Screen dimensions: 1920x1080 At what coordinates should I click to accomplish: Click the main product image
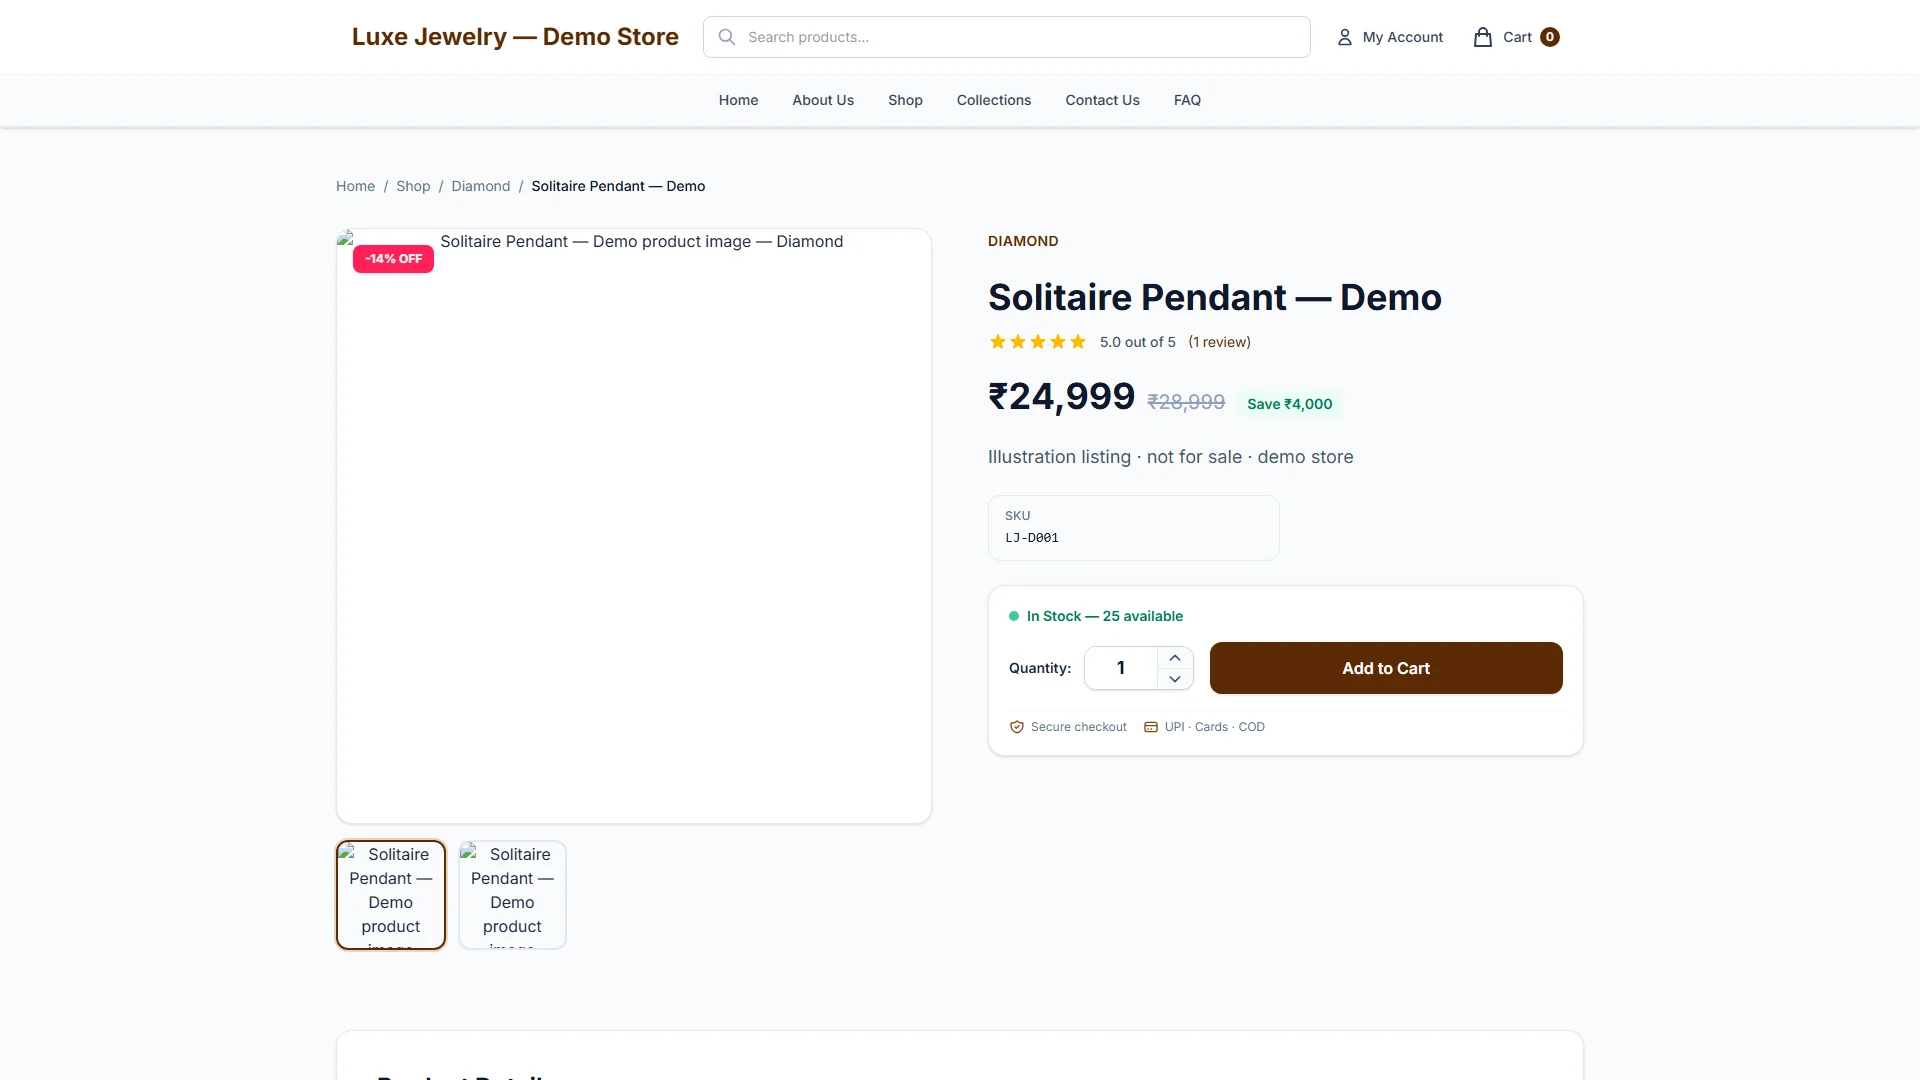[x=634, y=526]
